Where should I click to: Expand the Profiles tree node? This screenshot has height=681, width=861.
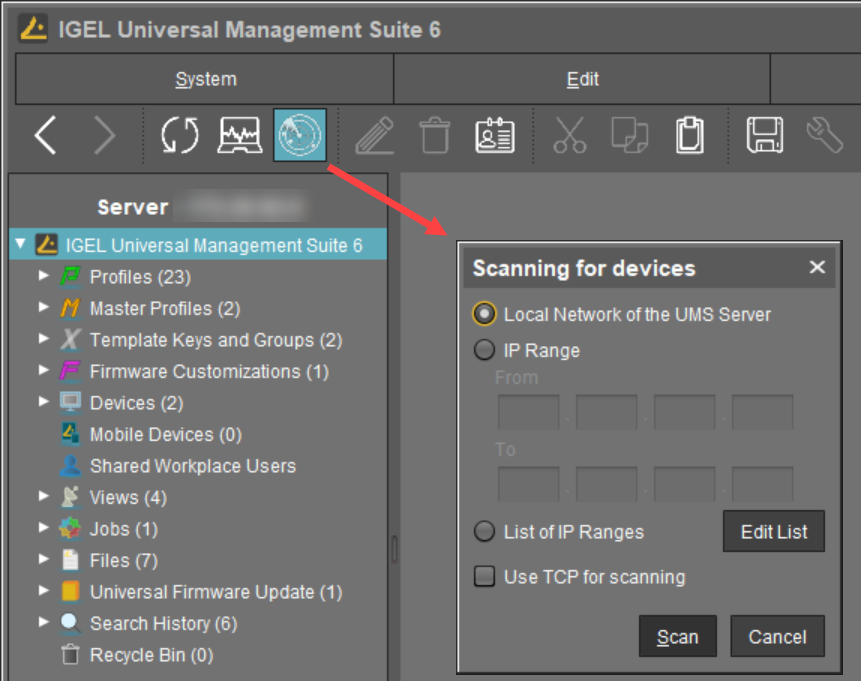(44, 277)
